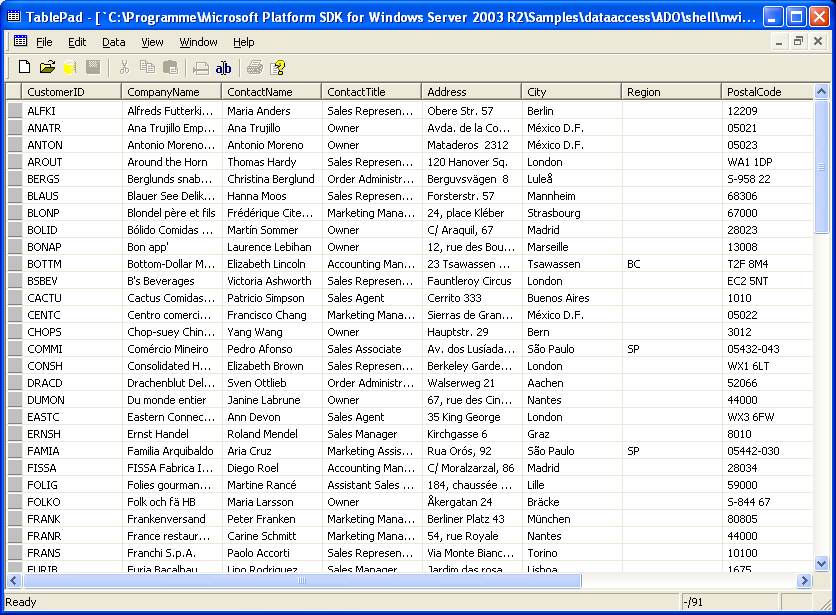This screenshot has width=836, height=615.
Task: Click the address '35 King George'
Action: pyautogui.click(x=464, y=417)
